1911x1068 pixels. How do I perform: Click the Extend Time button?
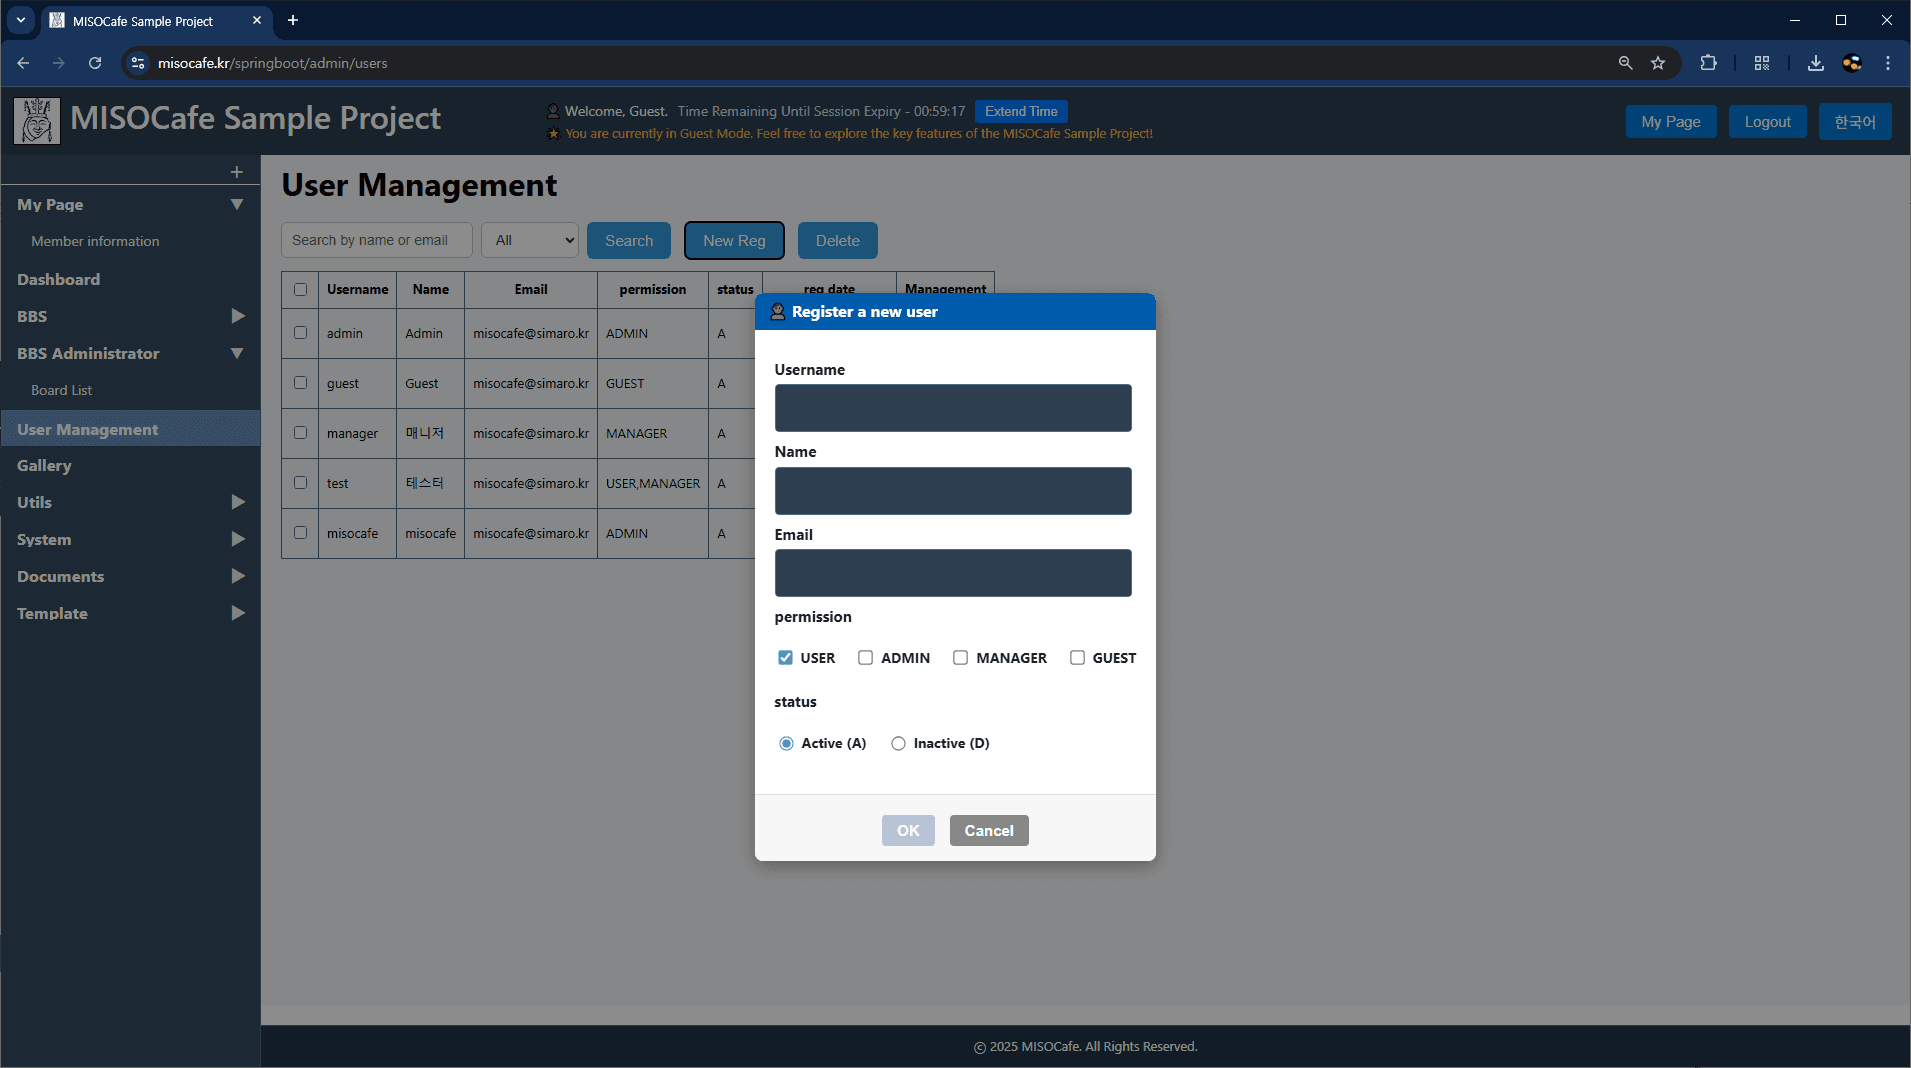pyautogui.click(x=1020, y=111)
